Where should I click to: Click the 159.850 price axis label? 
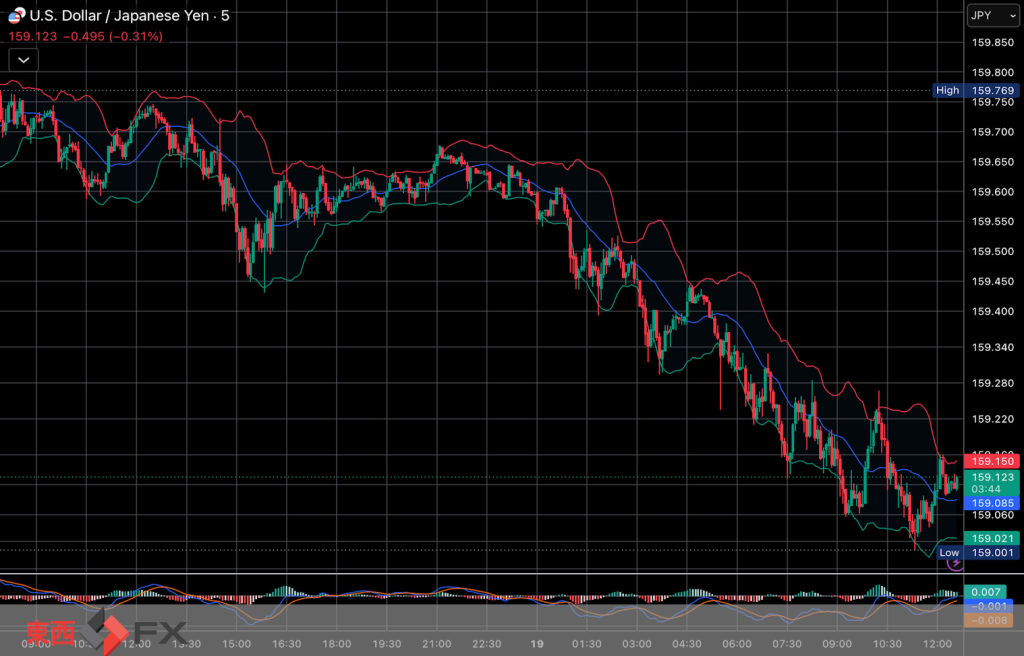pos(993,42)
